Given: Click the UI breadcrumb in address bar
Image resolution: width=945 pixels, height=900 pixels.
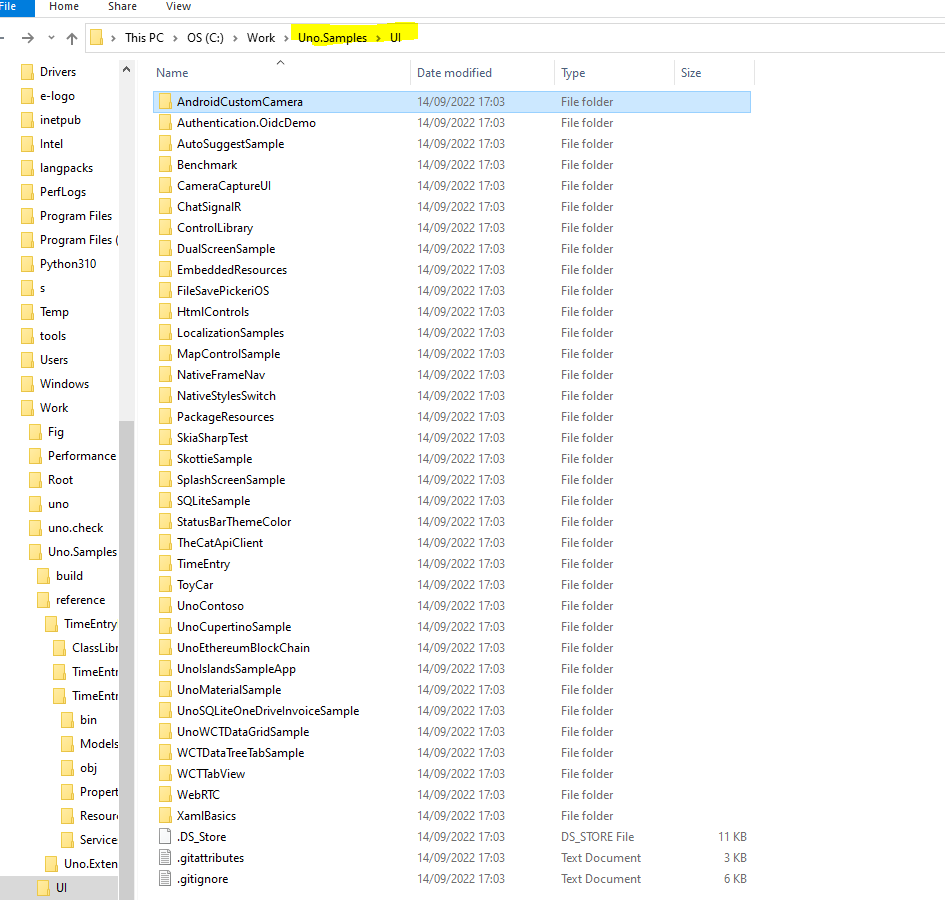Looking at the screenshot, I should [395, 38].
